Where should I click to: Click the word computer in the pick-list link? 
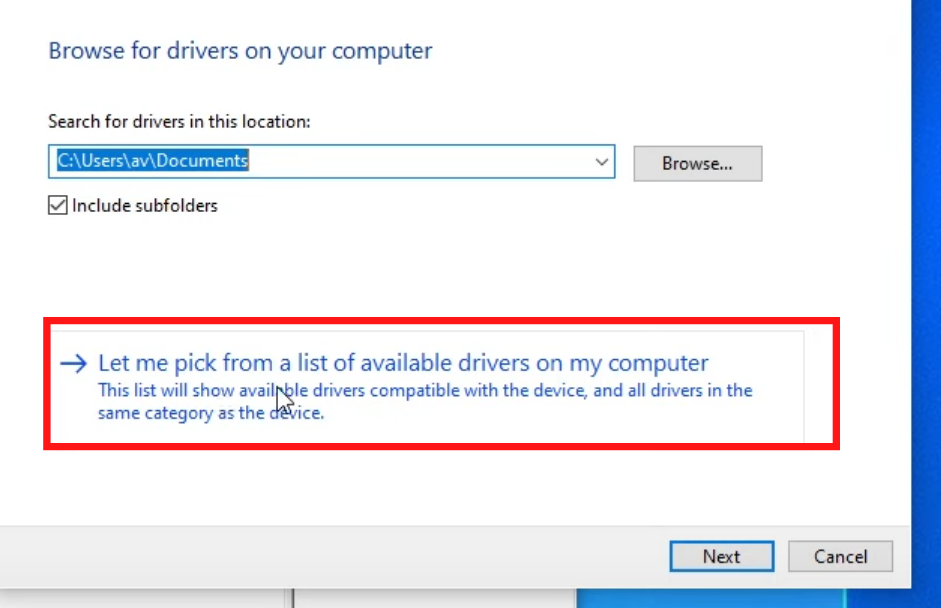coord(658,363)
